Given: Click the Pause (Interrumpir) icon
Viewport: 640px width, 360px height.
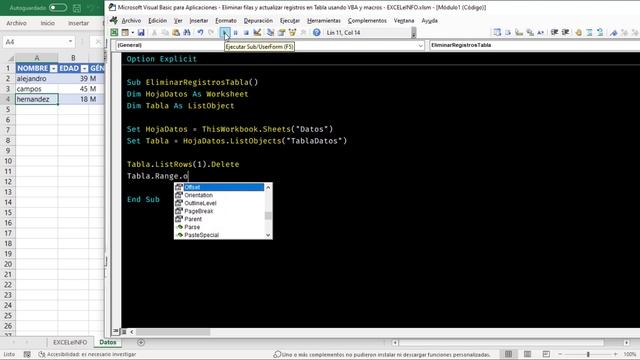Looking at the screenshot, I should point(236,33).
